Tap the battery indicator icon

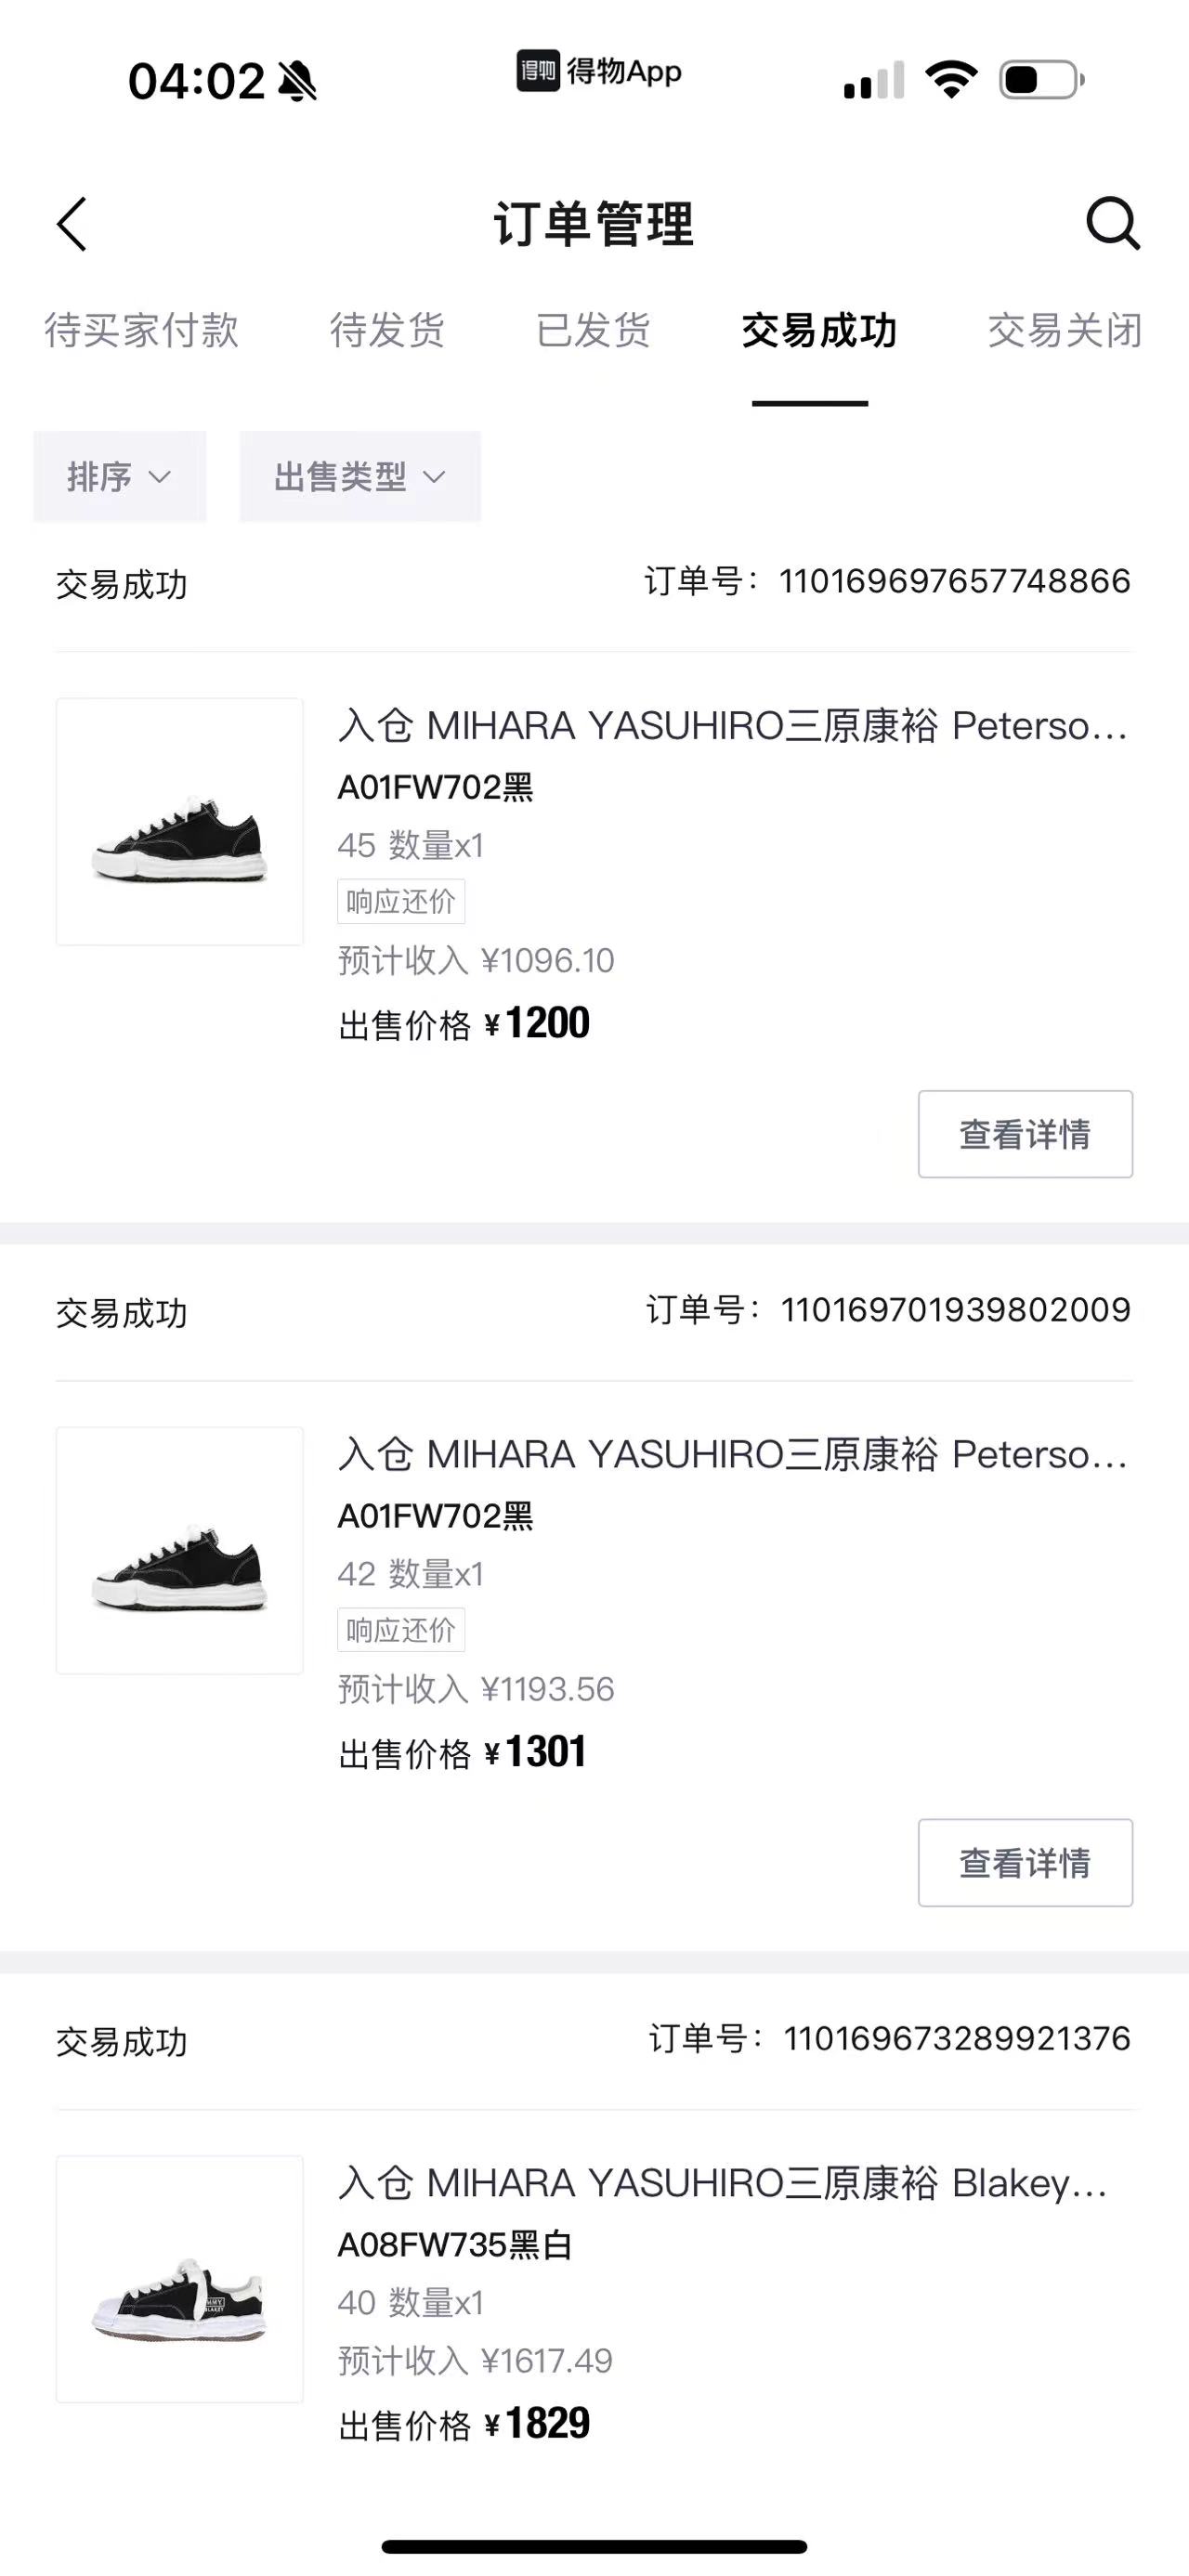(1042, 79)
